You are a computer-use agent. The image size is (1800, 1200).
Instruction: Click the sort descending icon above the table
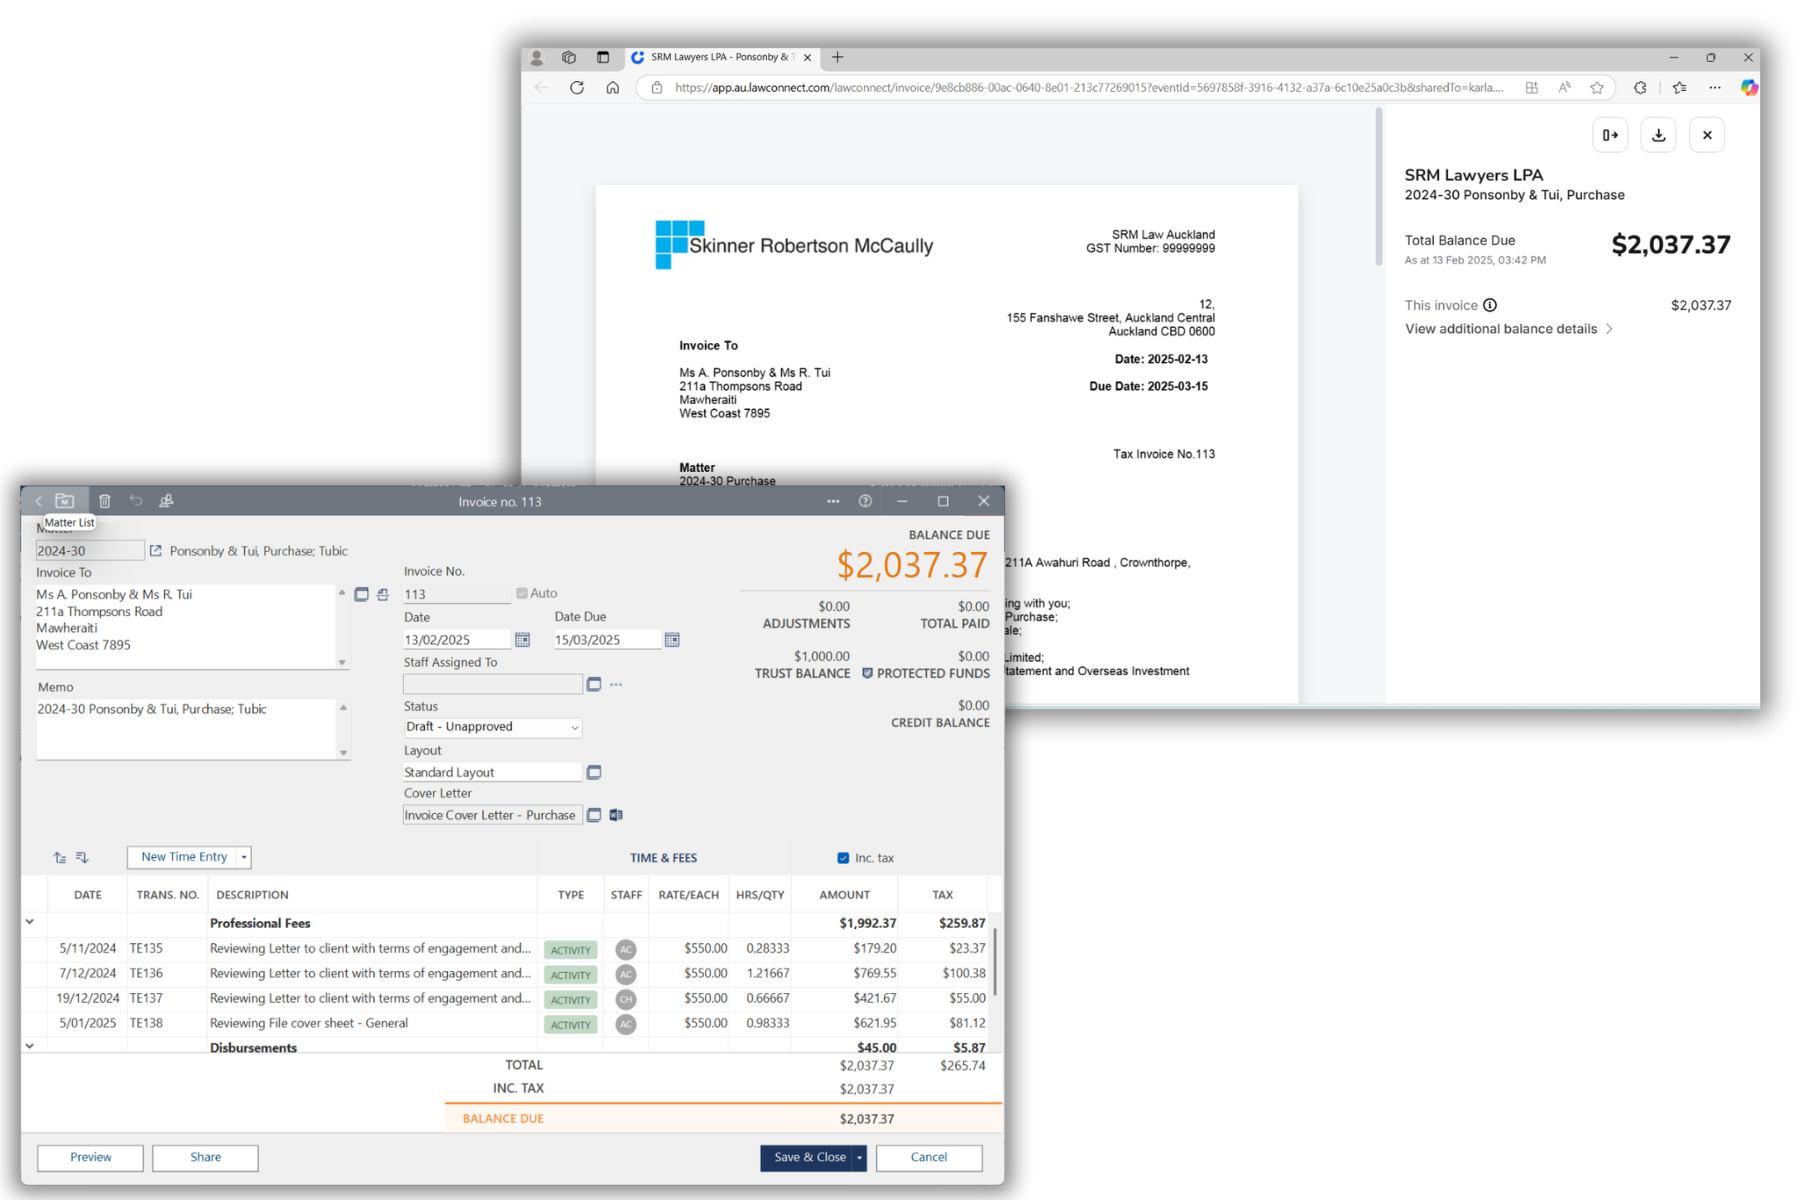(x=82, y=858)
